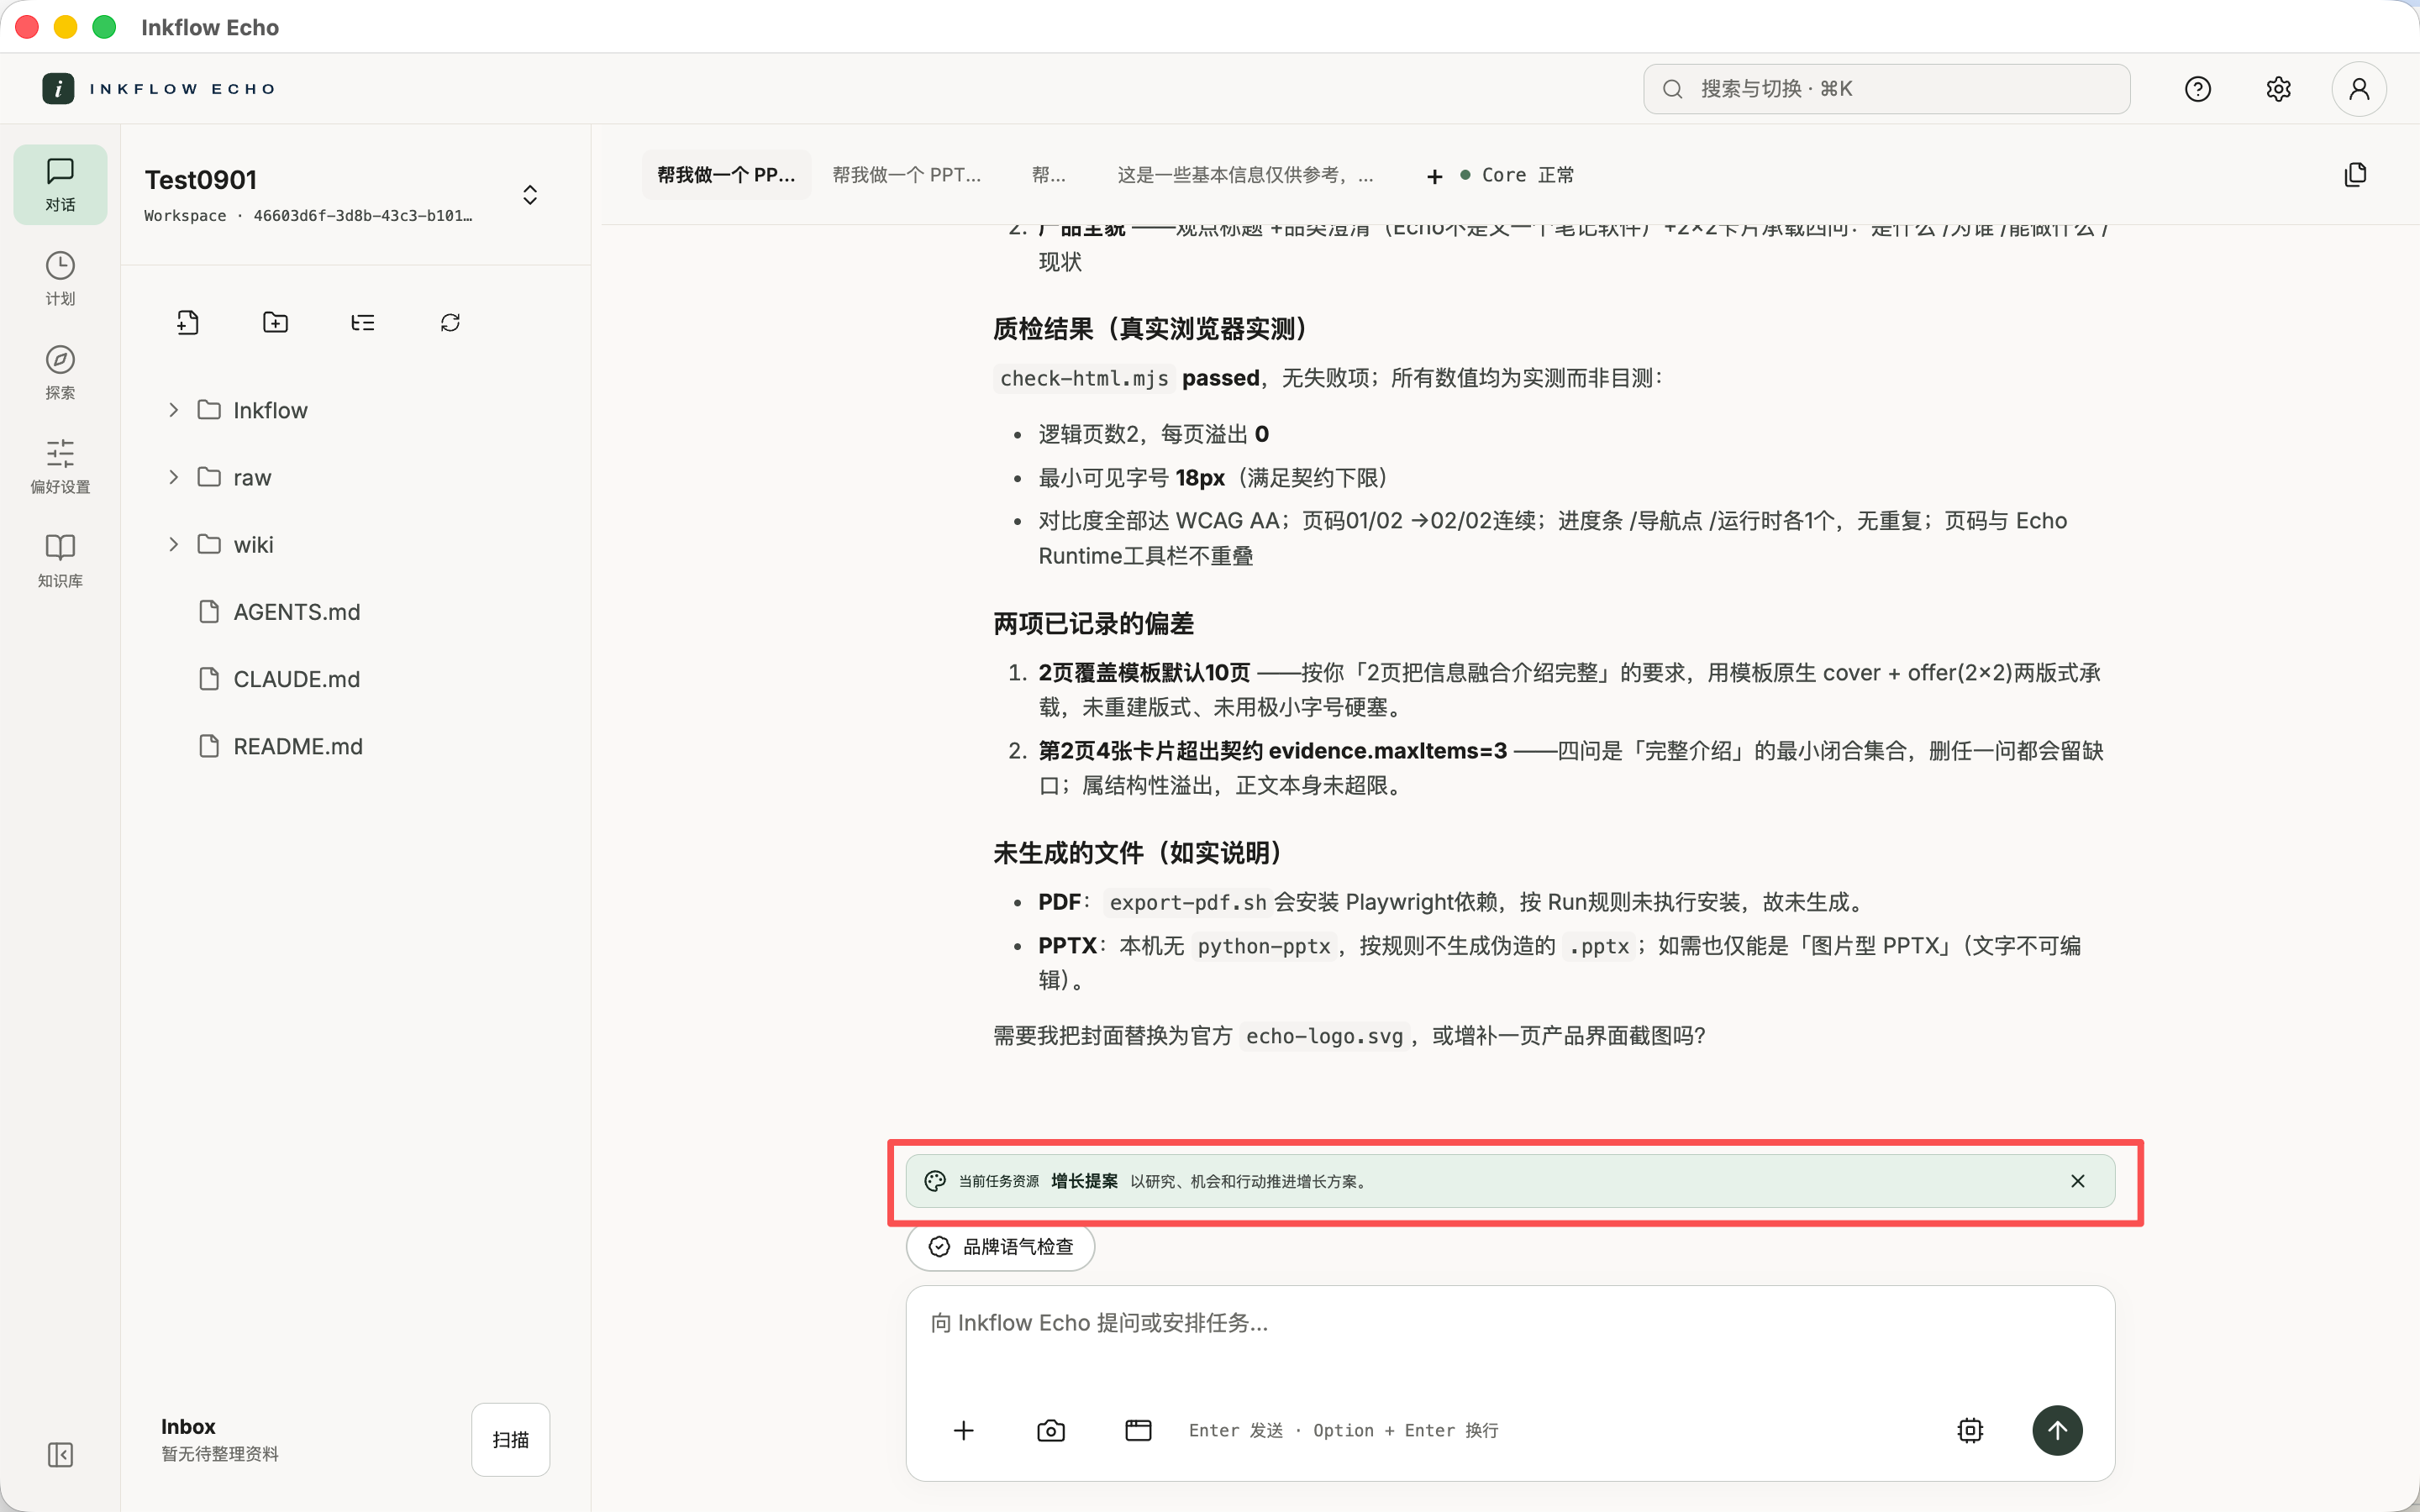
Task: Create a new folder in workspace
Action: click(275, 322)
